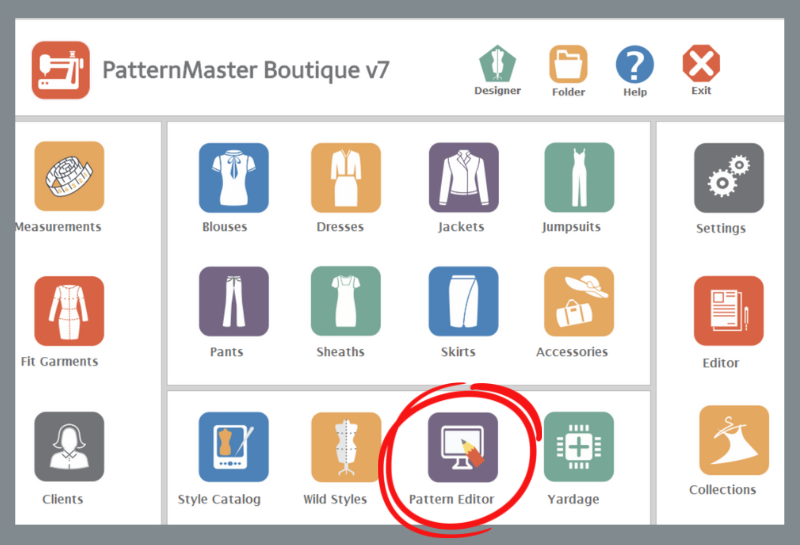The height and width of the screenshot is (545, 800).
Task: Click the Blouses text label
Action: point(224,227)
